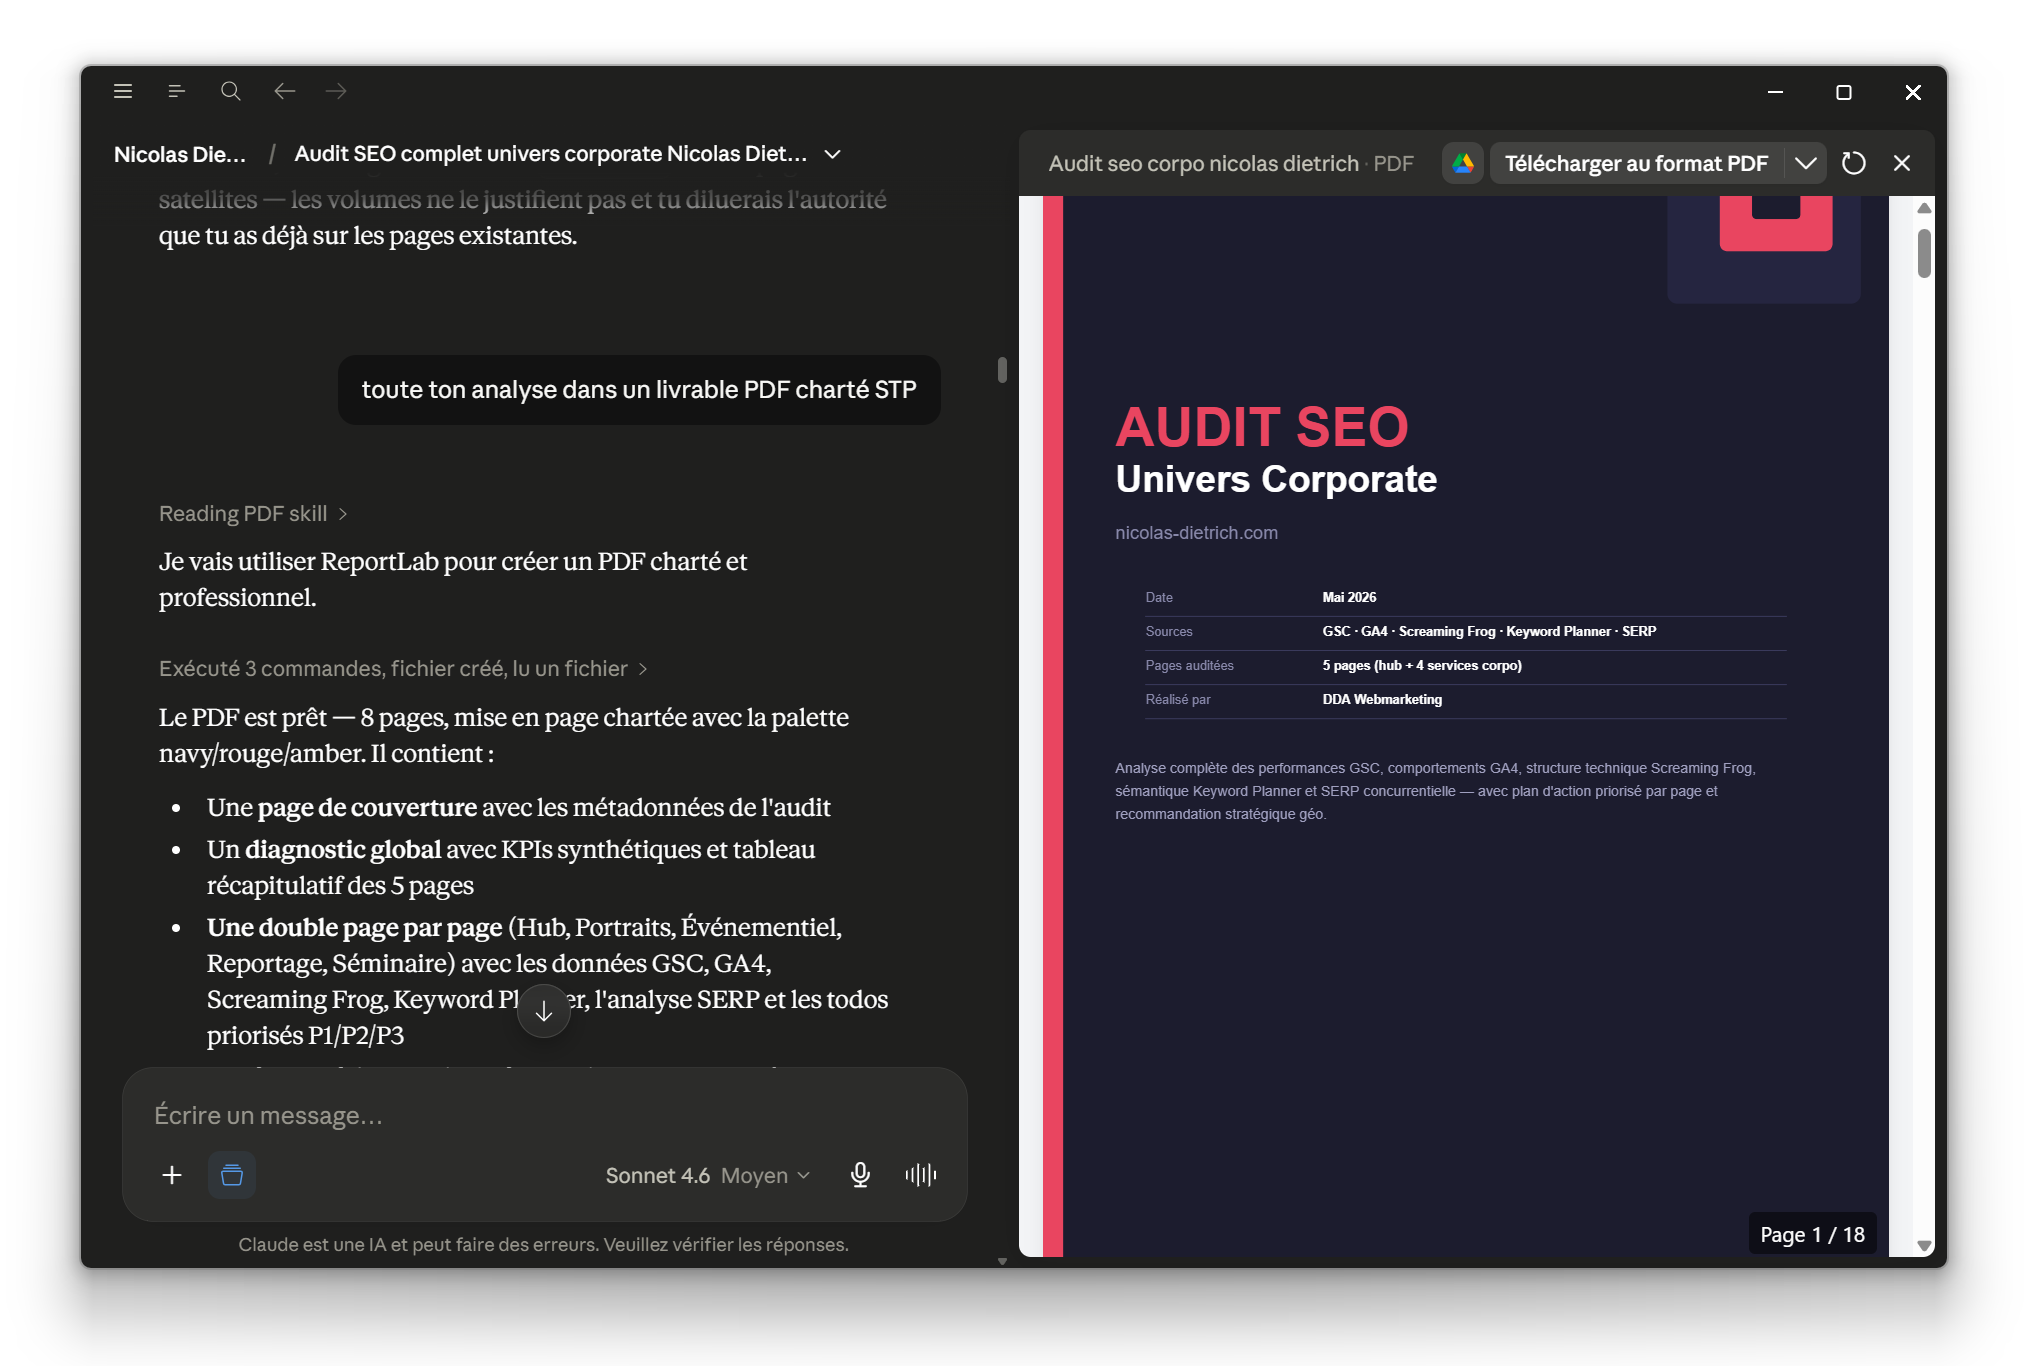The height and width of the screenshot is (1366, 2031).
Task: Click the Audit seo corpo nicolas dietrich filename
Action: [x=1203, y=163]
